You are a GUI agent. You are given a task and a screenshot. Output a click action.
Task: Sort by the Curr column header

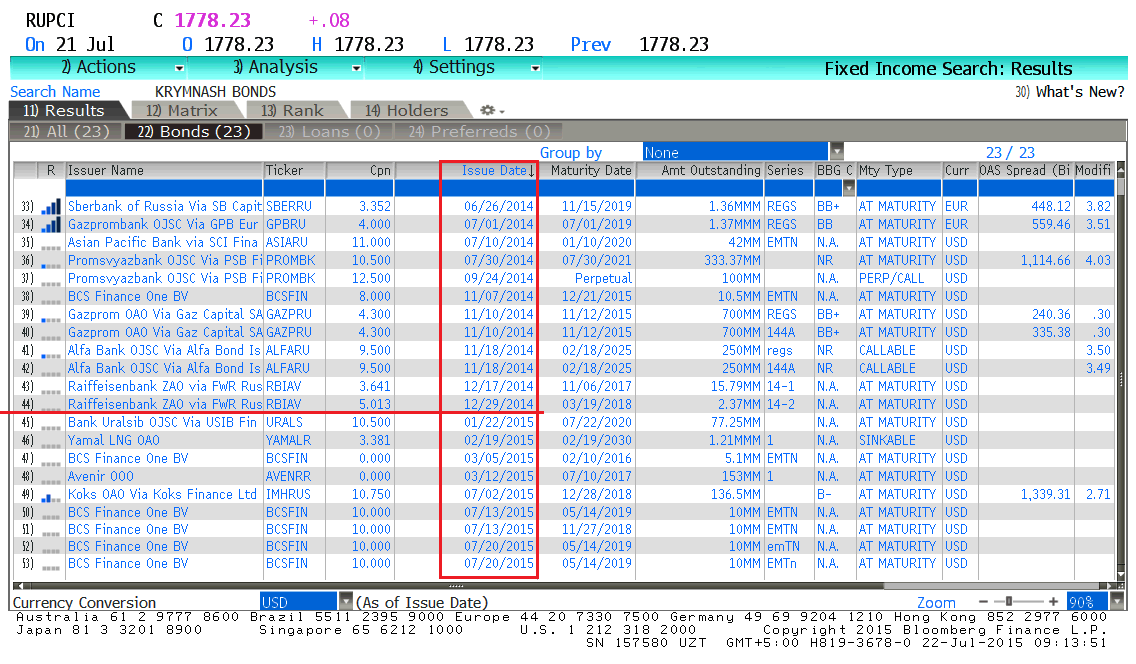coord(960,170)
